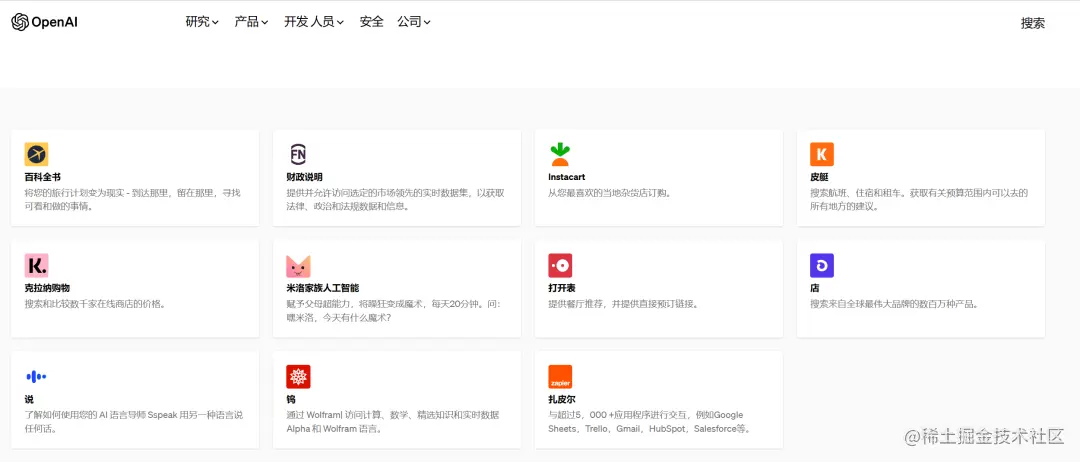Image resolution: width=1080 pixels, height=462 pixels.
Task: Expand the 研究 dropdown menu
Action: click(202, 22)
